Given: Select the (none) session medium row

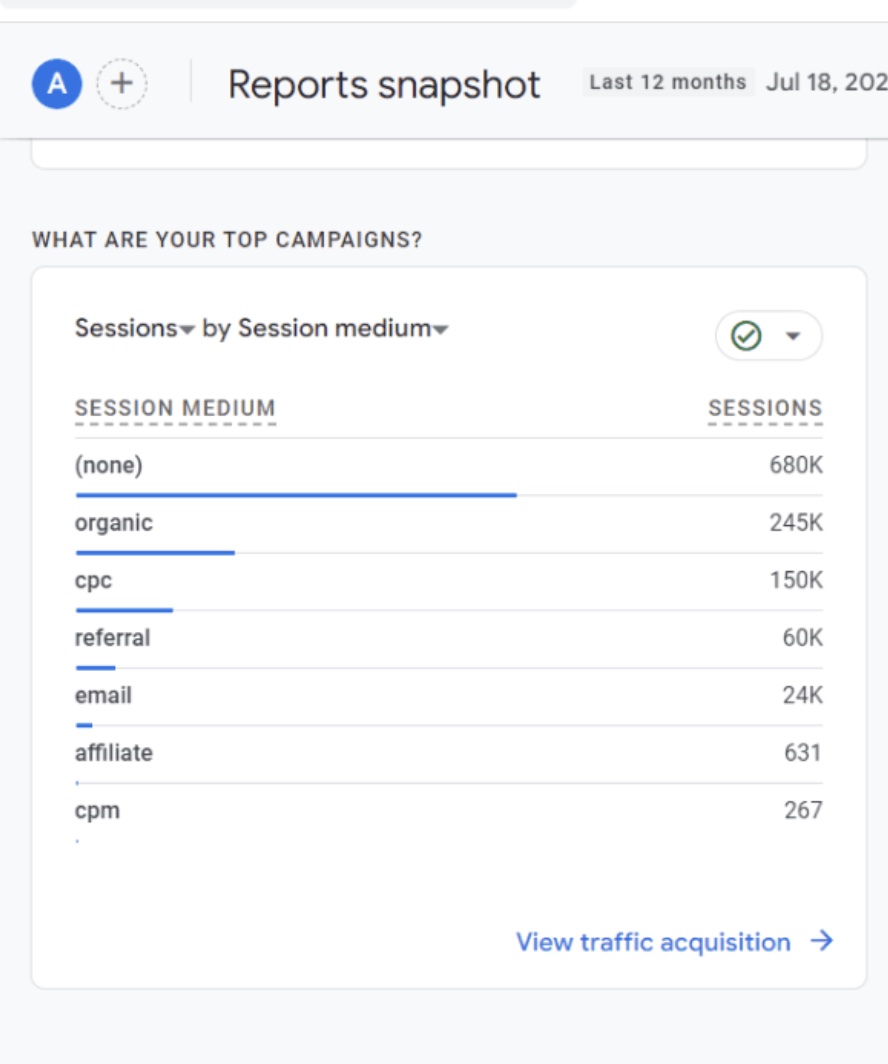Looking at the screenshot, I should coord(108,464).
